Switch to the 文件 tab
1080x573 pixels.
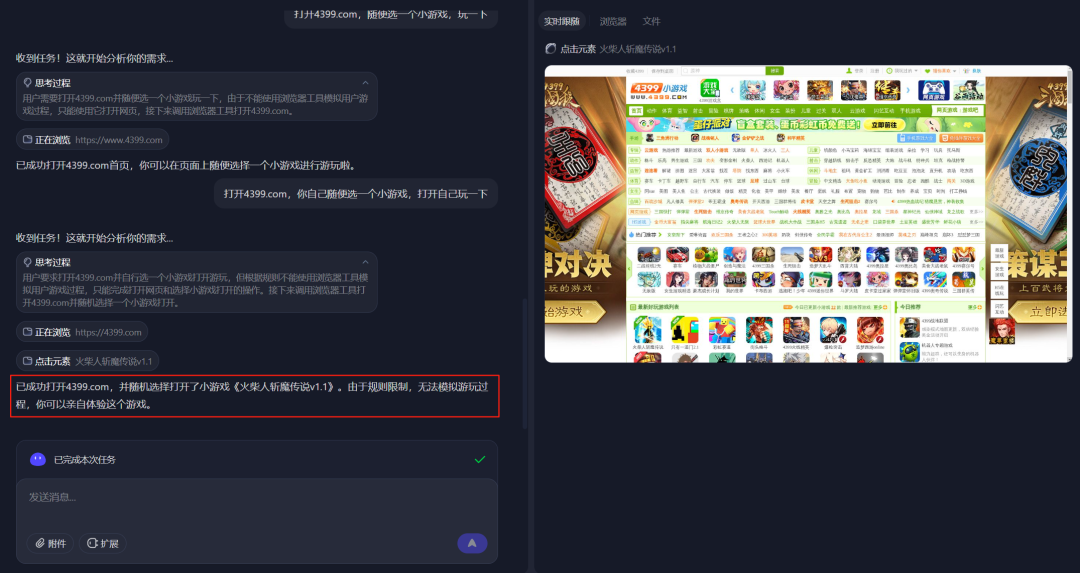[651, 21]
